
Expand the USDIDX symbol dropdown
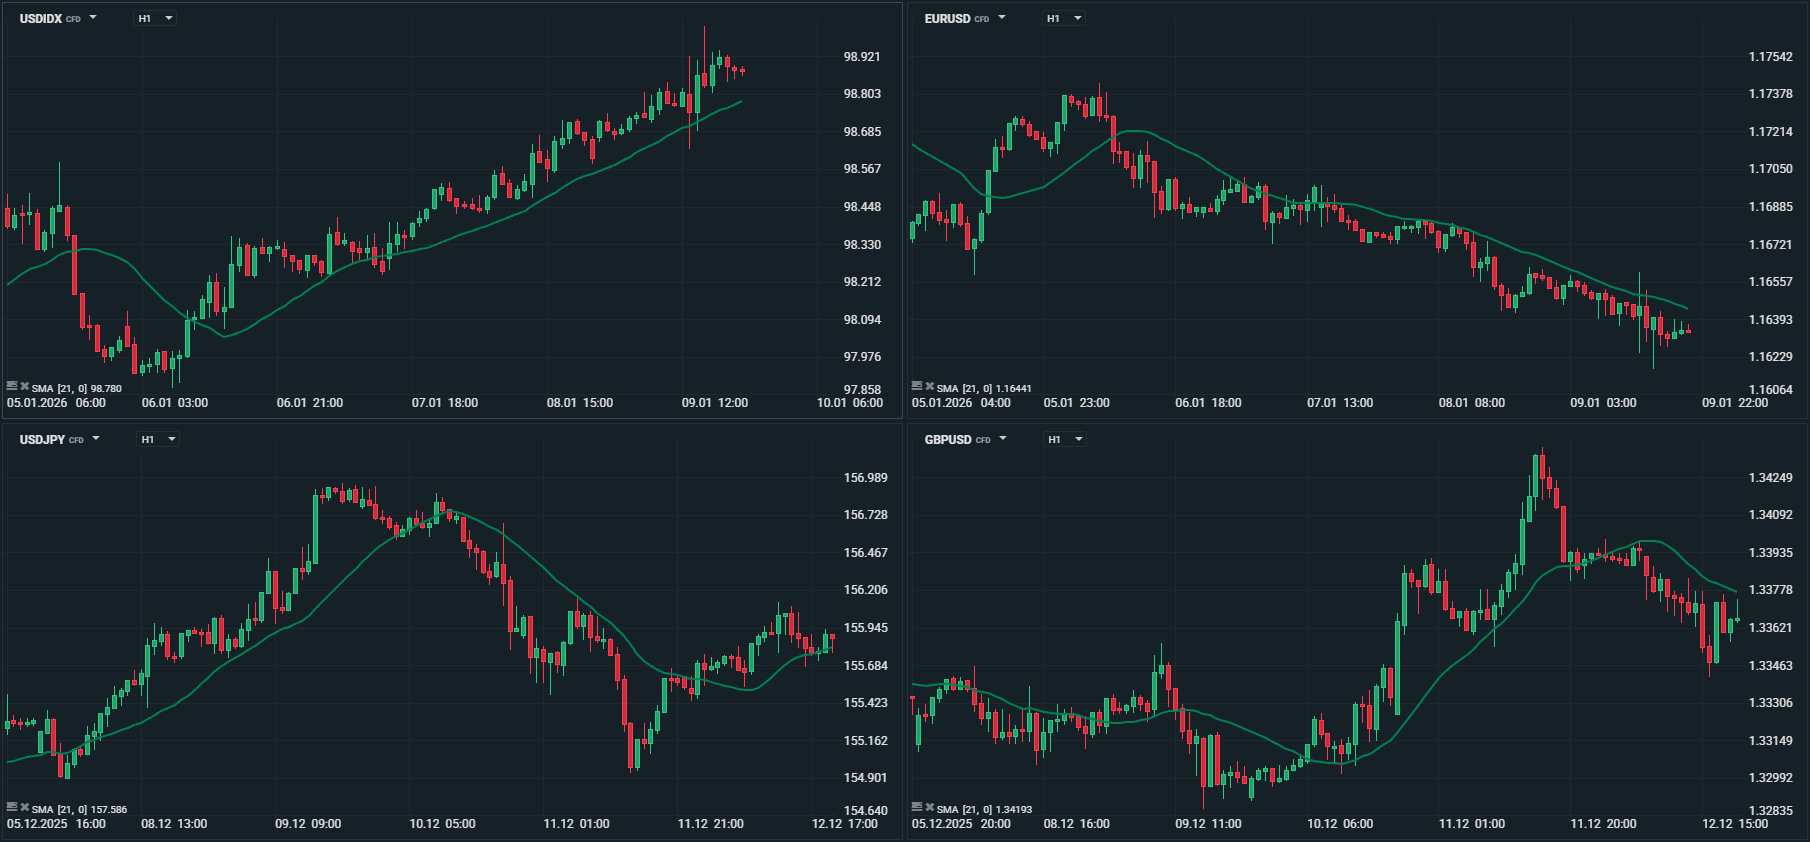93,18
